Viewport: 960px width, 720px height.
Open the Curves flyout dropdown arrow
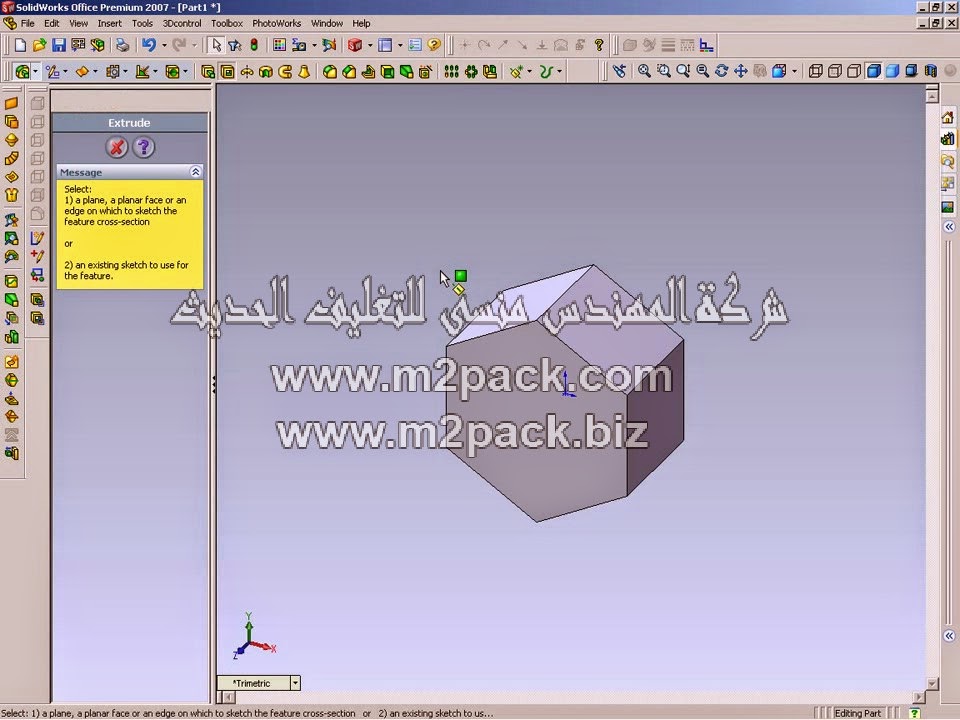pos(559,72)
